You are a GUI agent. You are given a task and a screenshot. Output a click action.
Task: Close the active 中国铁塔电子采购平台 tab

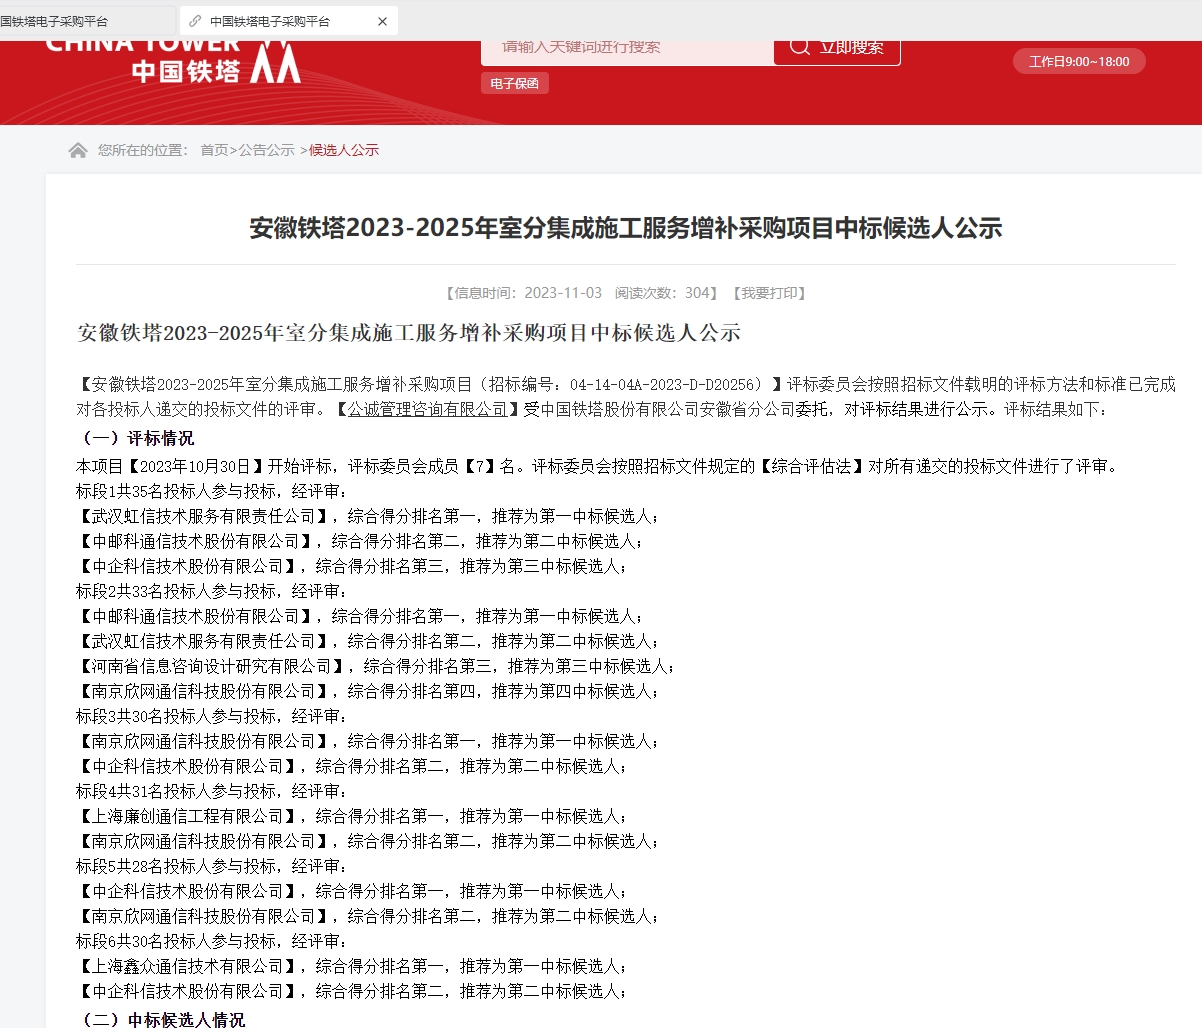point(382,21)
